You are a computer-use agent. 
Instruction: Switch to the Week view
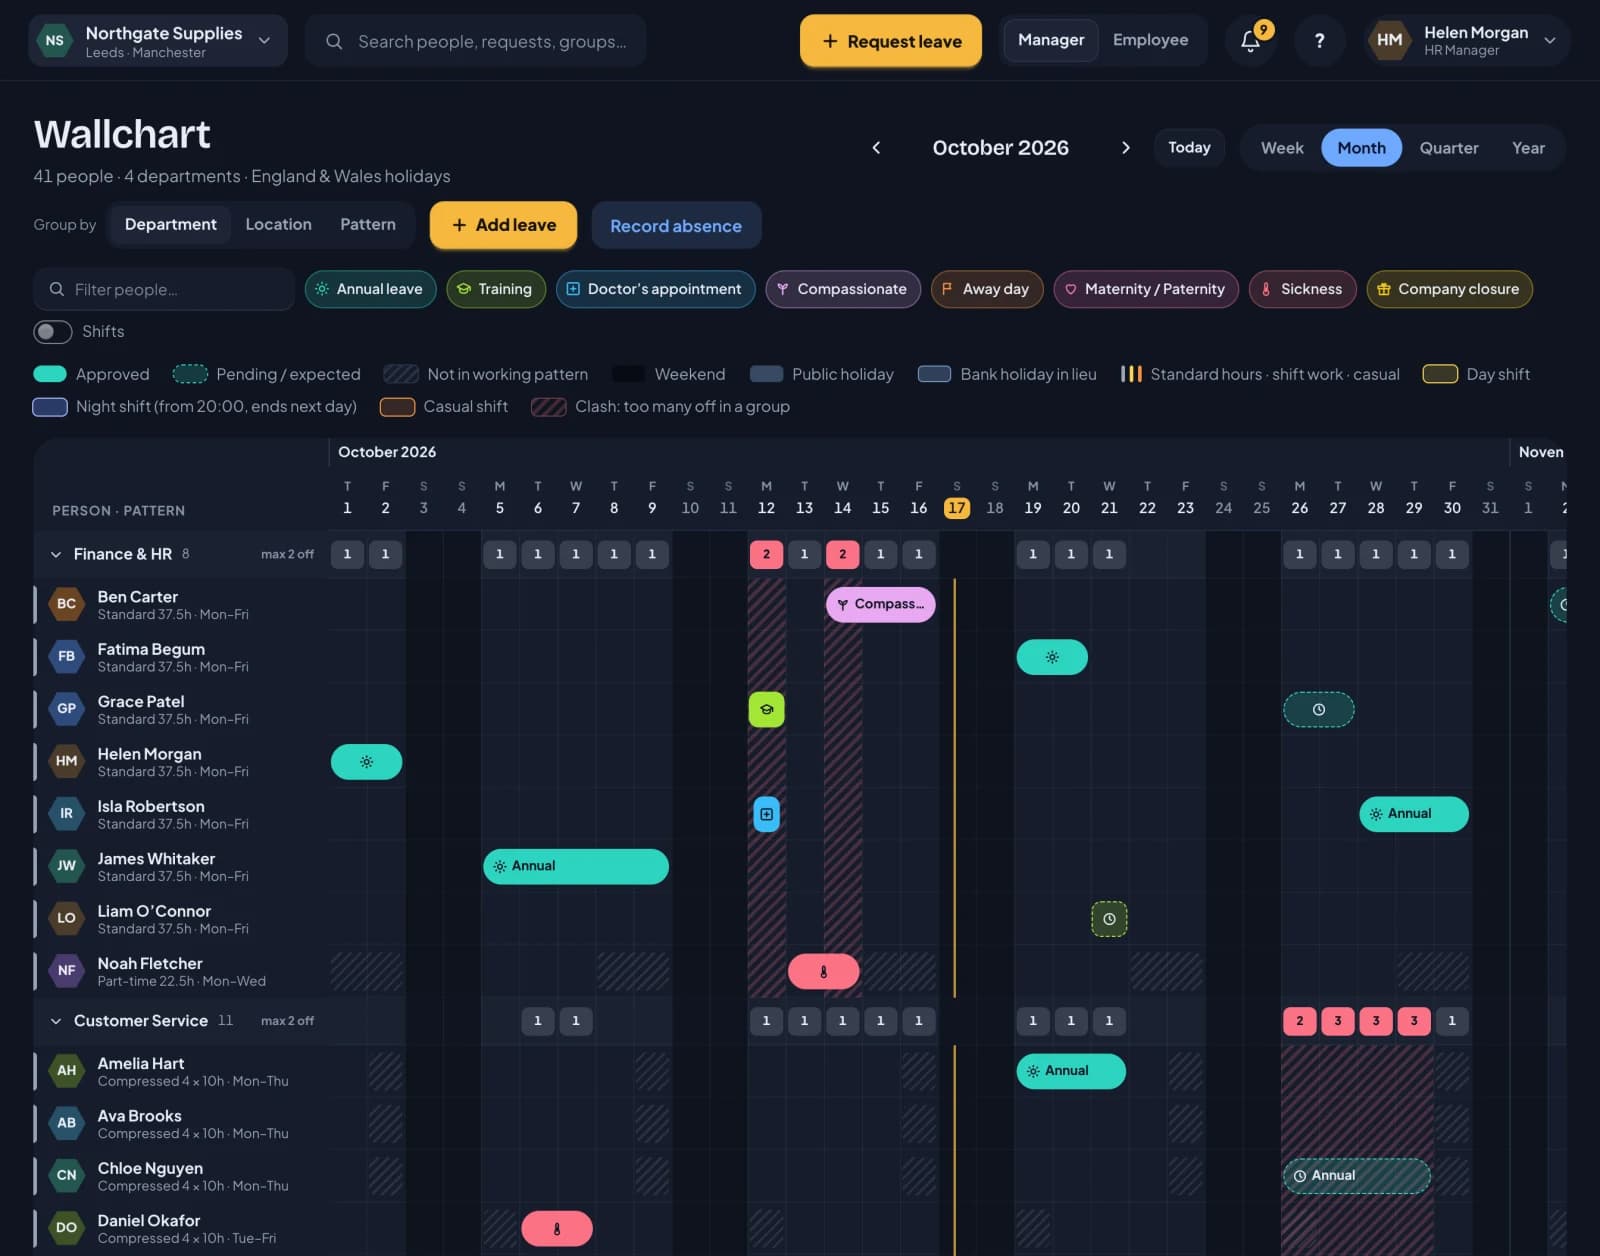pyautogui.click(x=1282, y=148)
